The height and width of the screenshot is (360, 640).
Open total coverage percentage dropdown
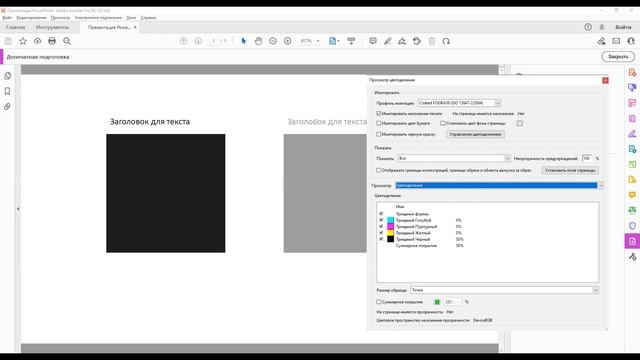[459, 302]
